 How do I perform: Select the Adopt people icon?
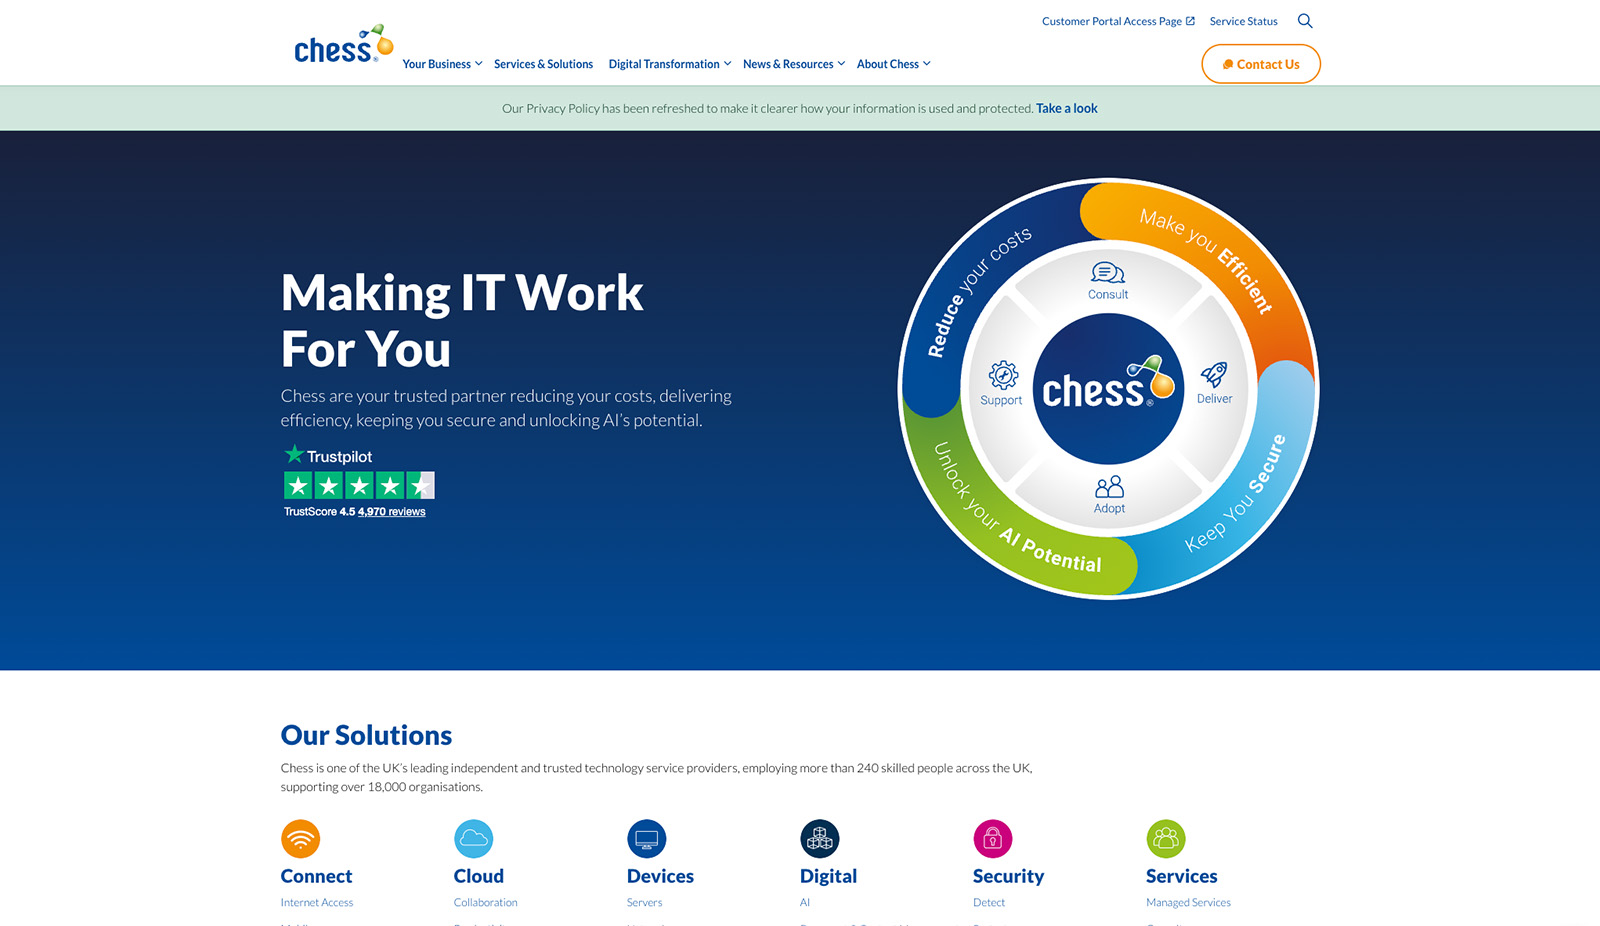point(1109,487)
